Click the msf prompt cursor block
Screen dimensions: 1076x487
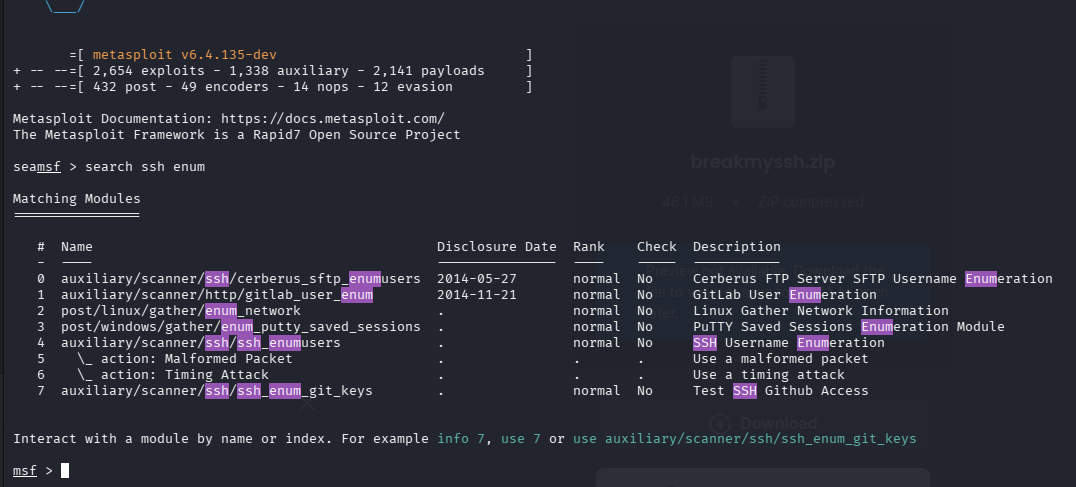[x=65, y=471]
